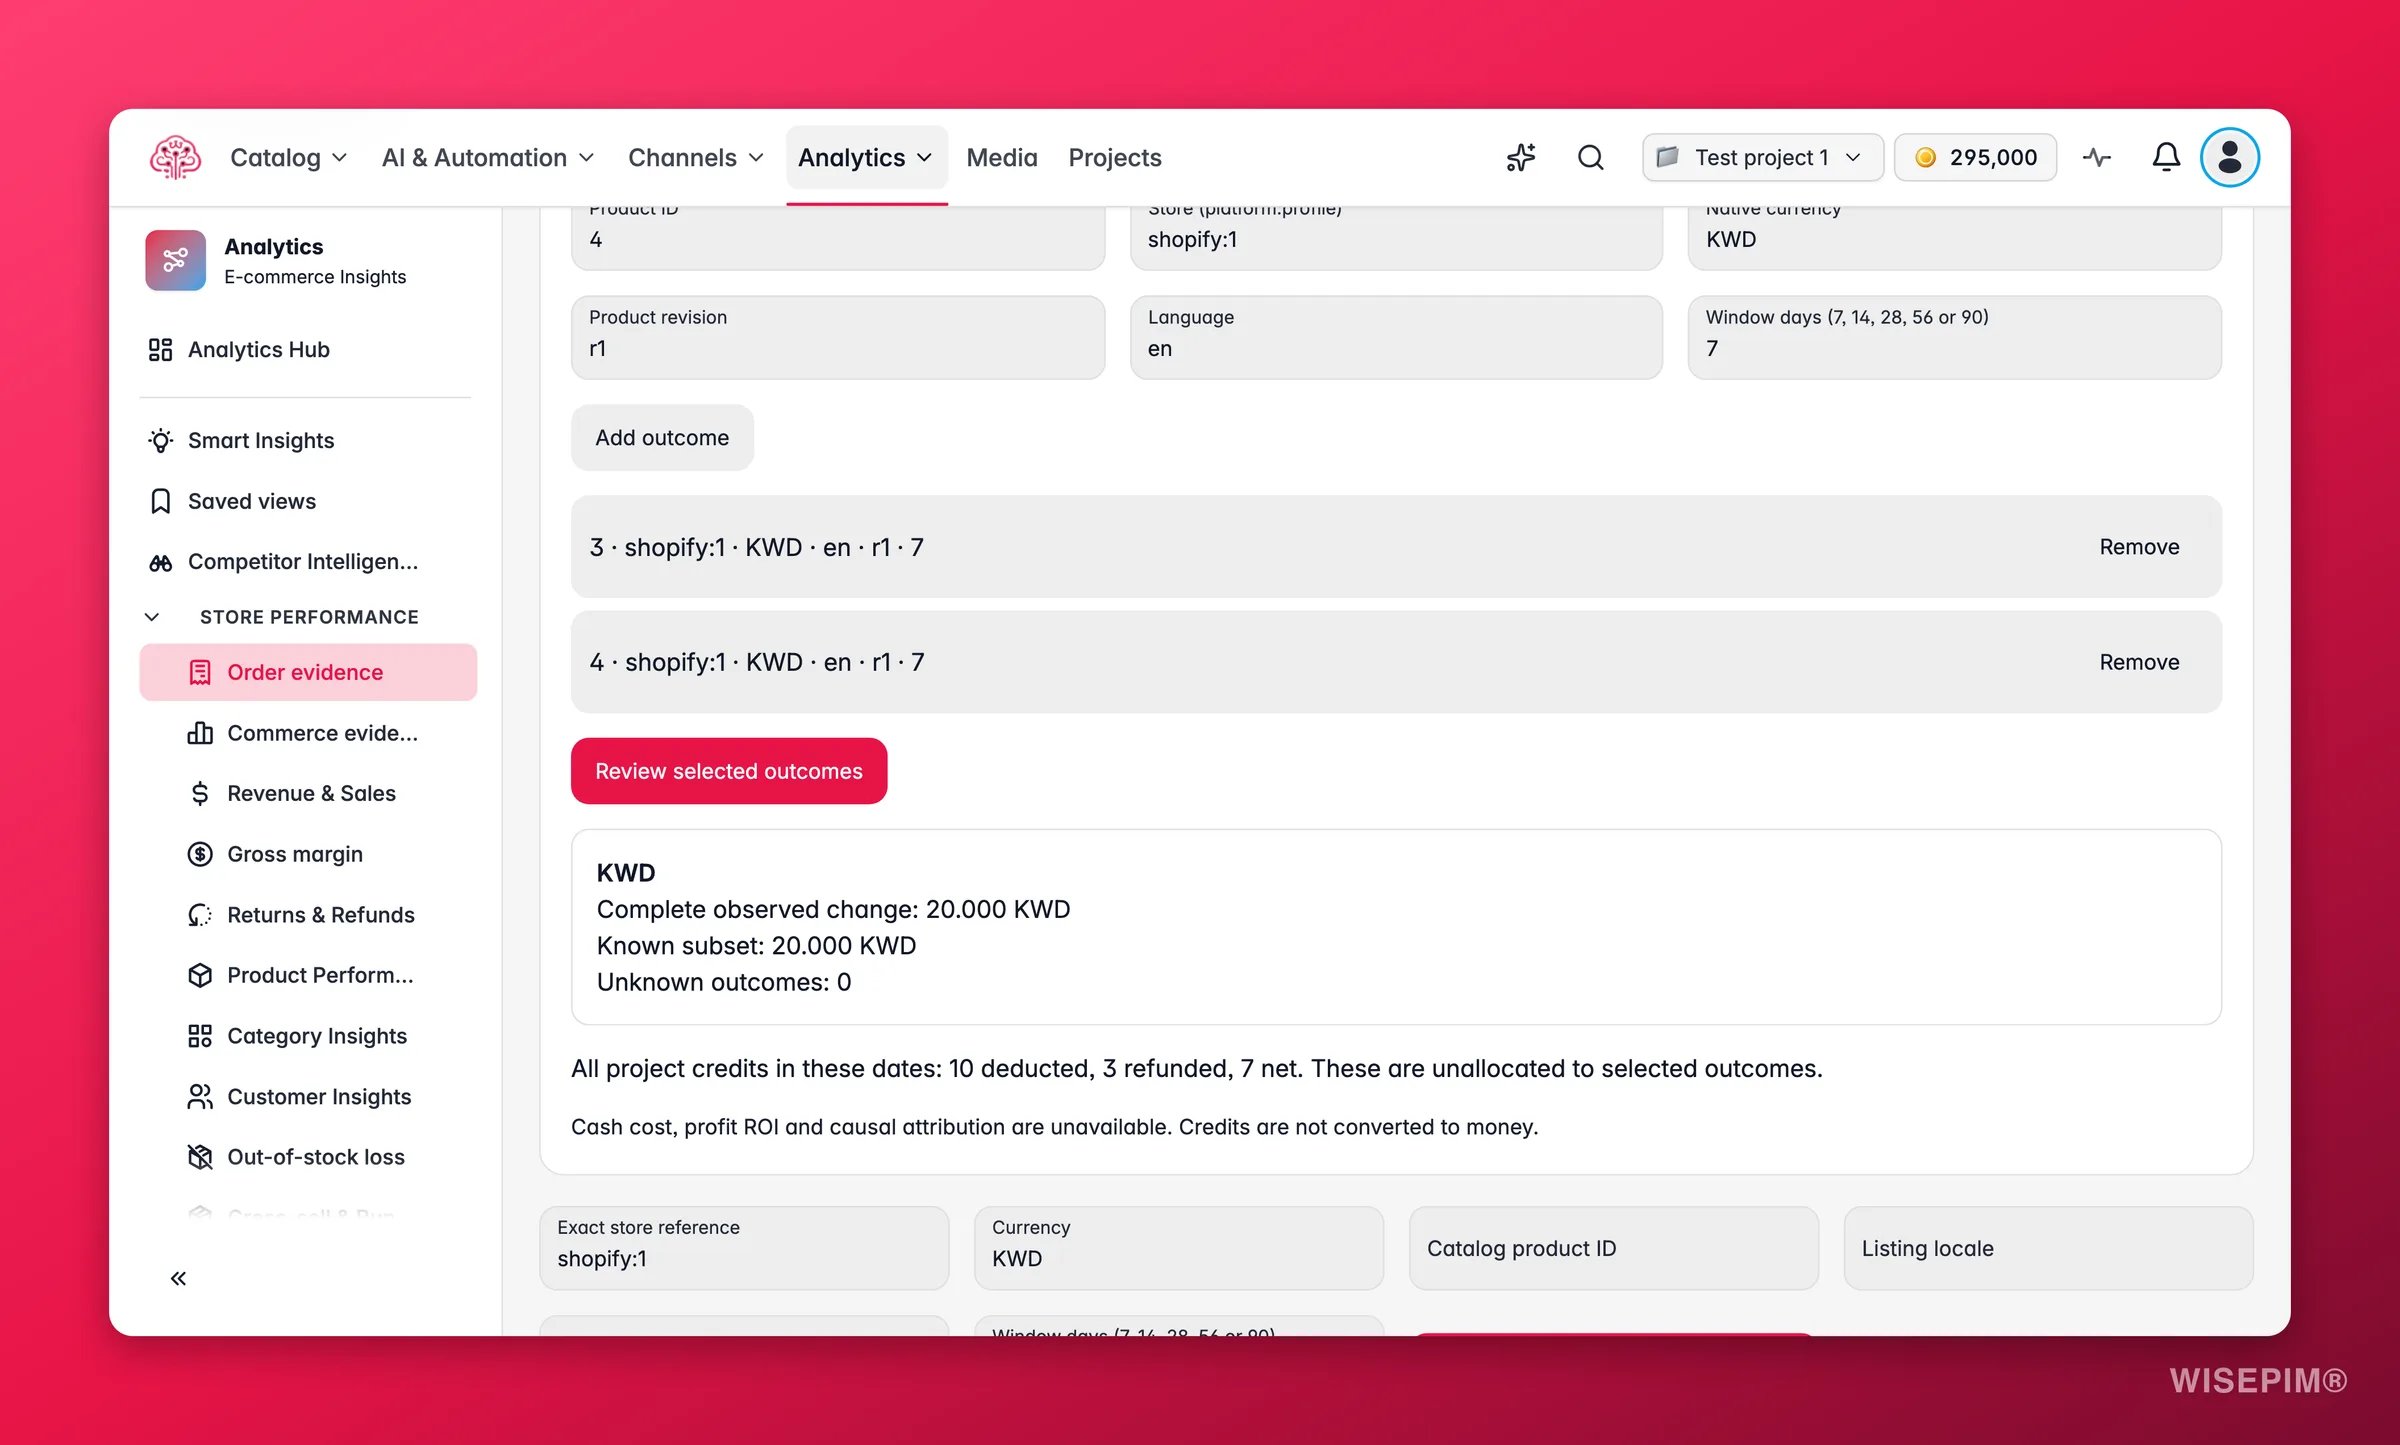Click the Exact store reference field
The image size is (2400, 1445).
[x=744, y=1247]
